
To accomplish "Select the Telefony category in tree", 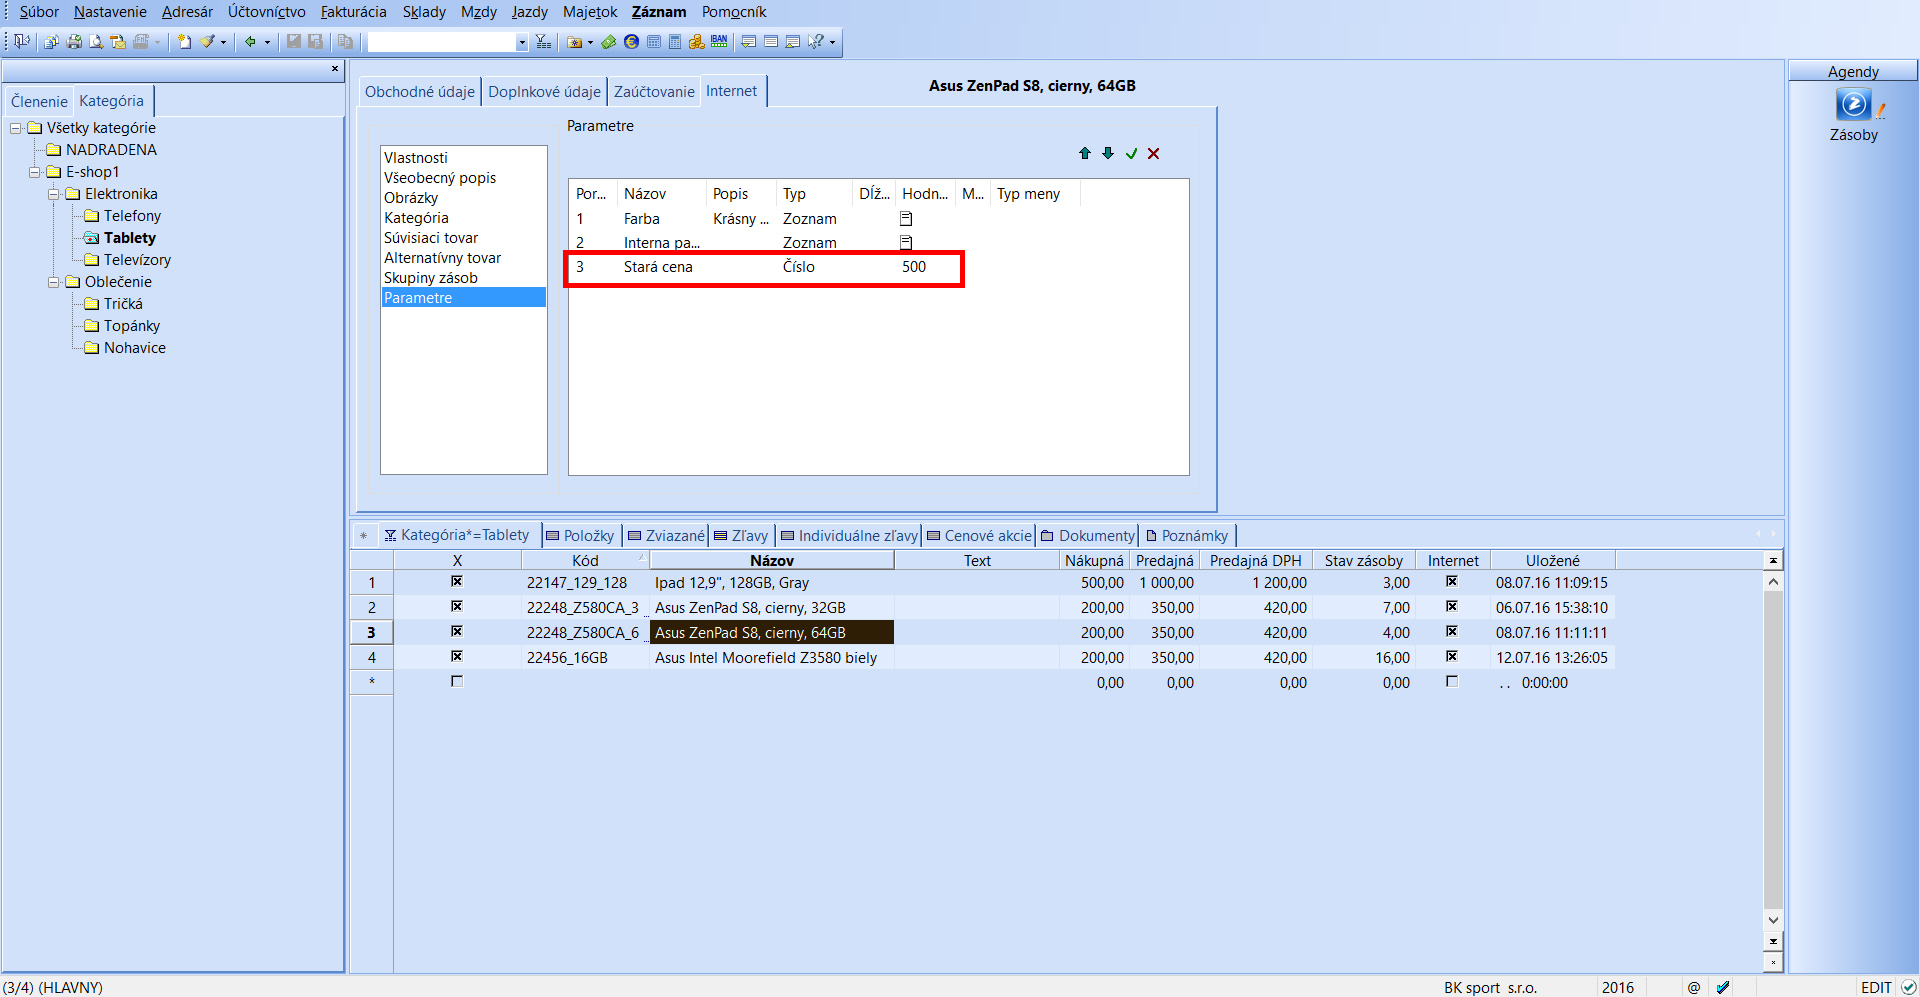I will pos(132,216).
